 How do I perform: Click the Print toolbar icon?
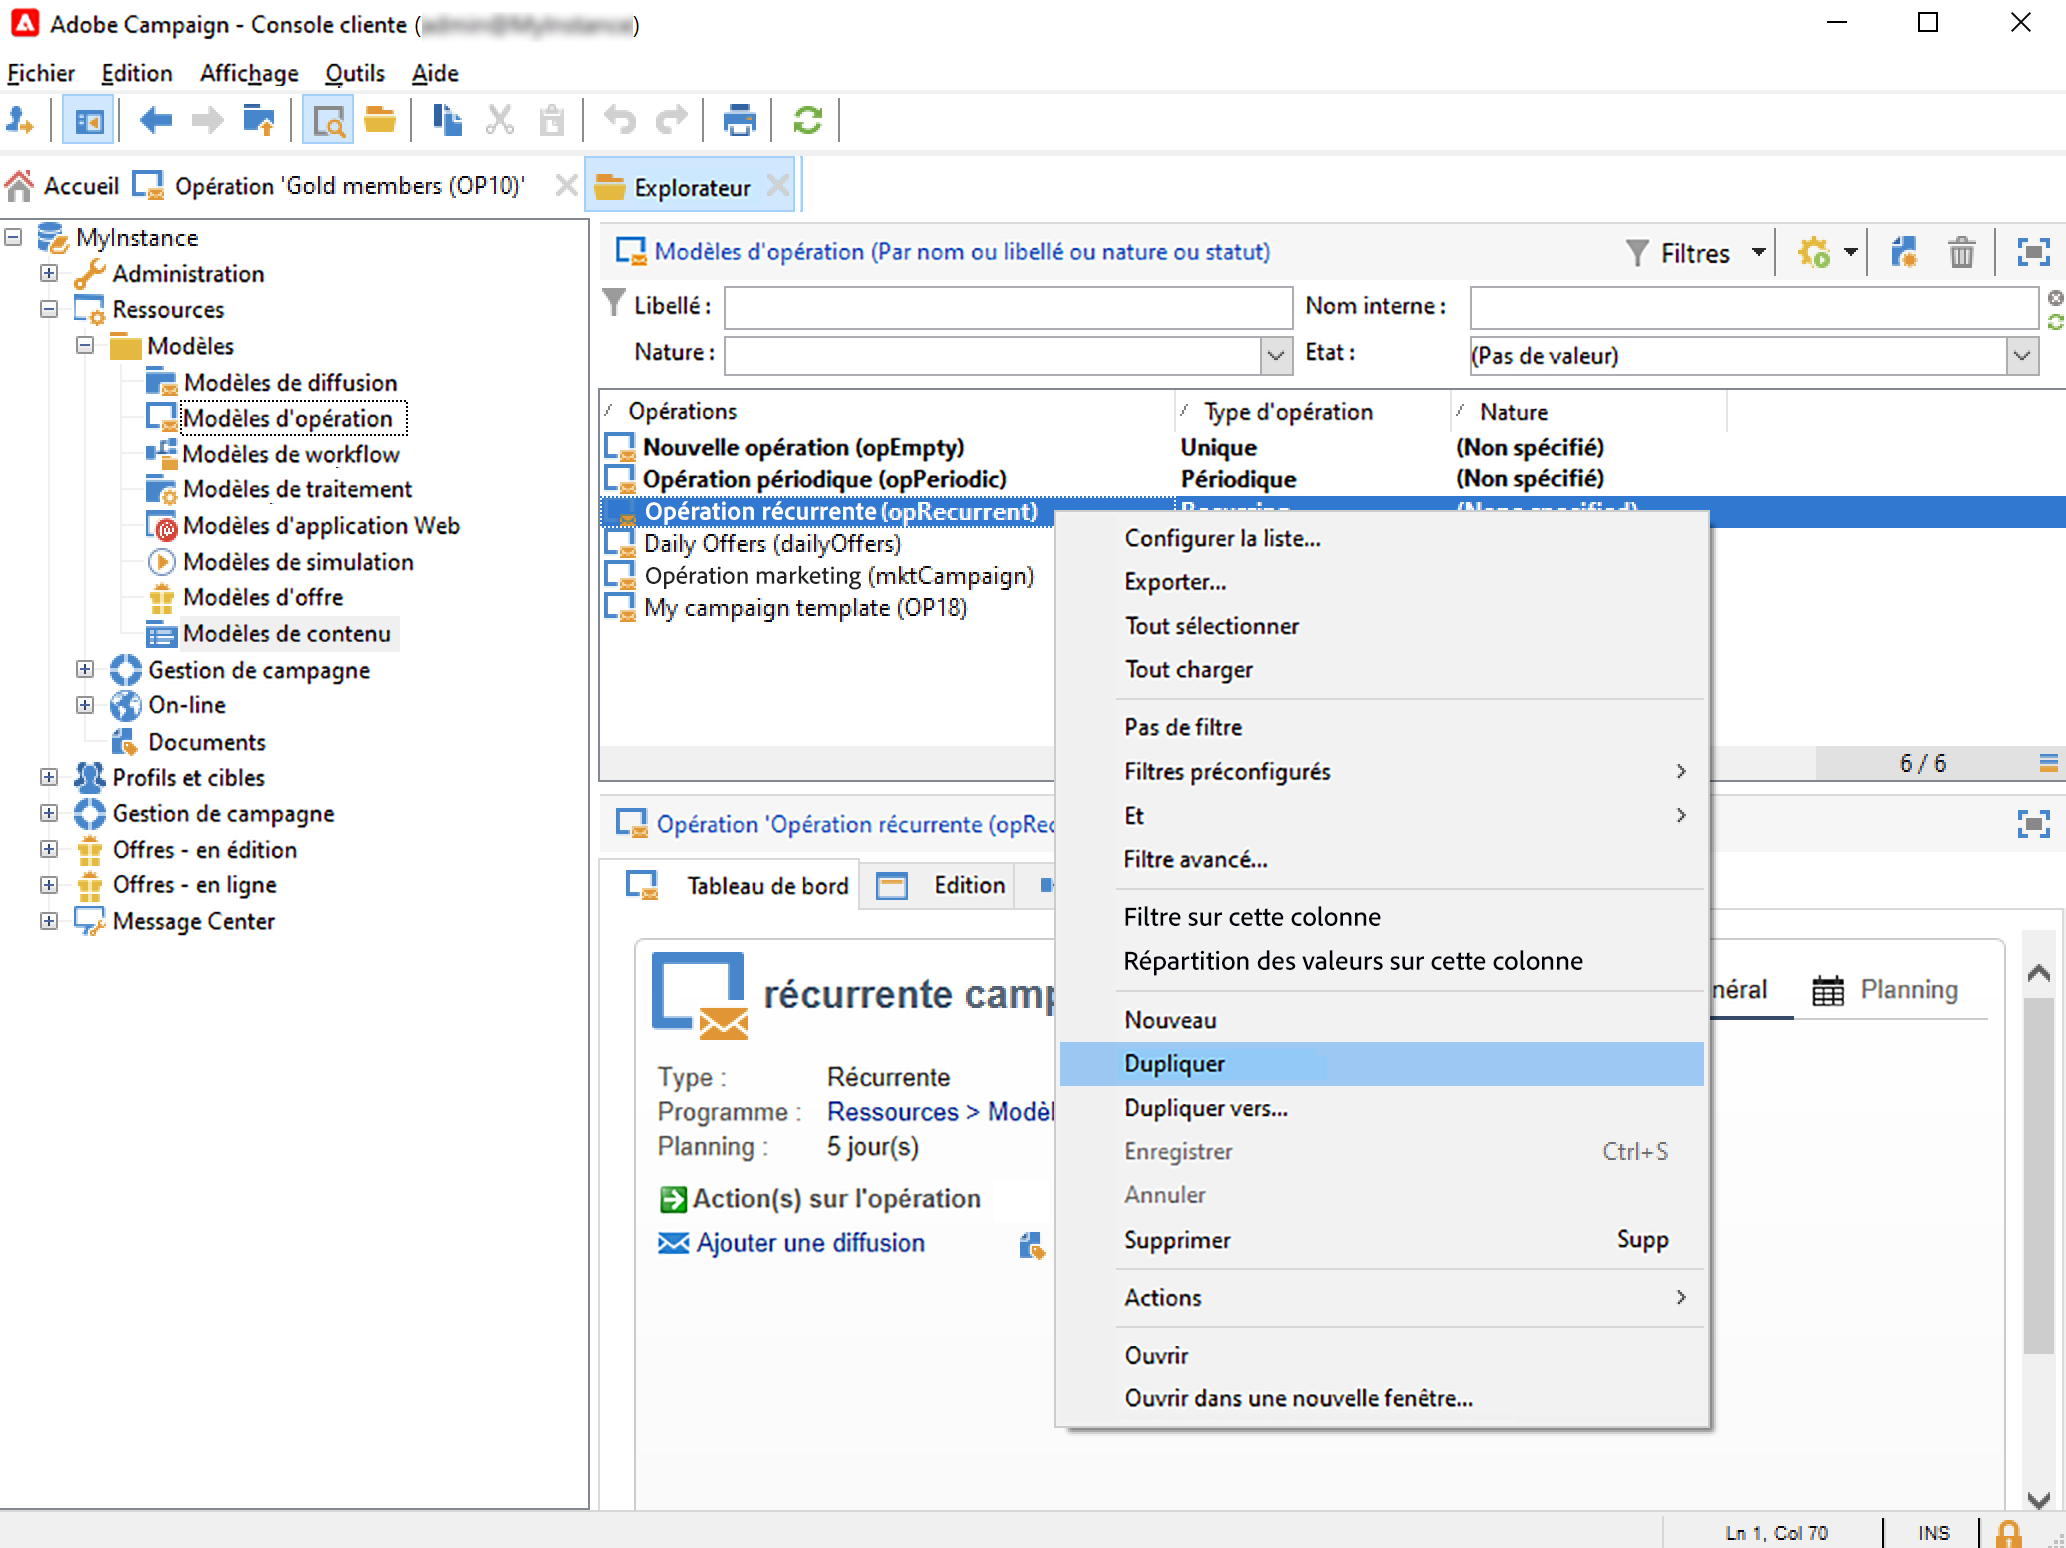(x=738, y=121)
